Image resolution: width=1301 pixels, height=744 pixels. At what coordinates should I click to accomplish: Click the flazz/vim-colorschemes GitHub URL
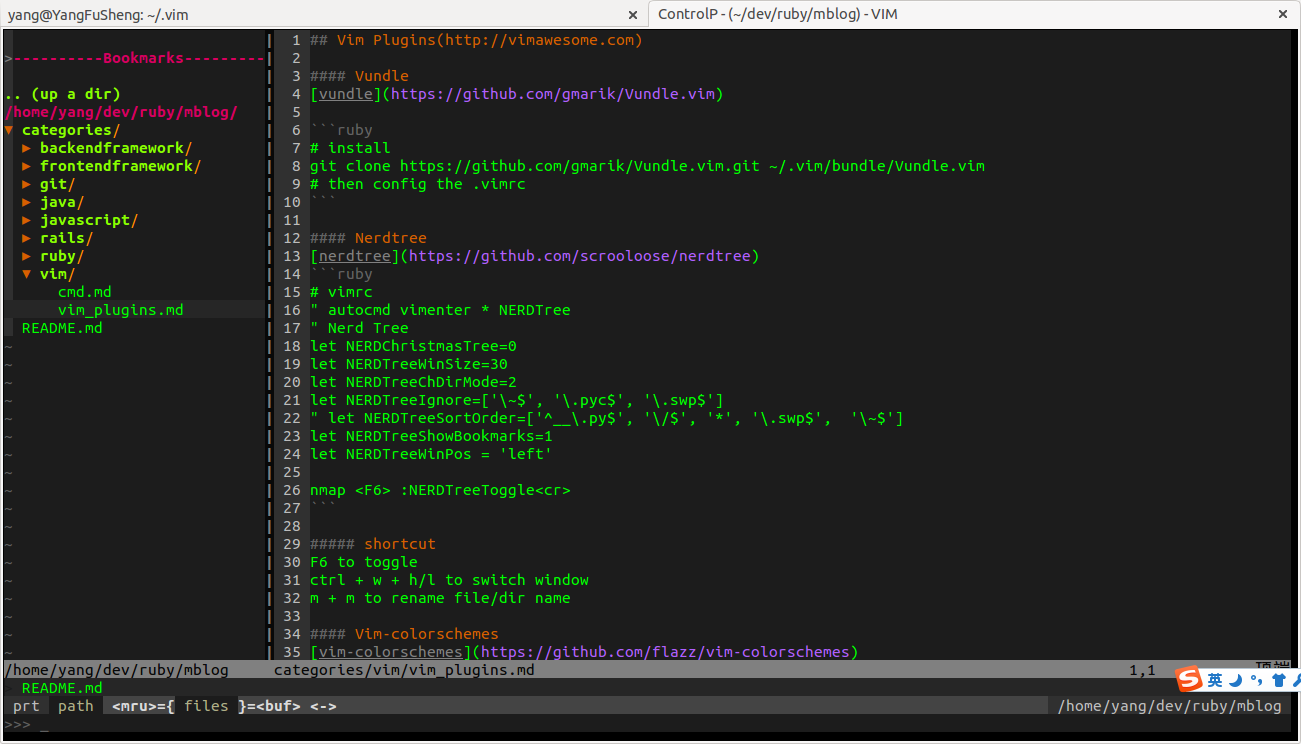pyautogui.click(x=665, y=652)
